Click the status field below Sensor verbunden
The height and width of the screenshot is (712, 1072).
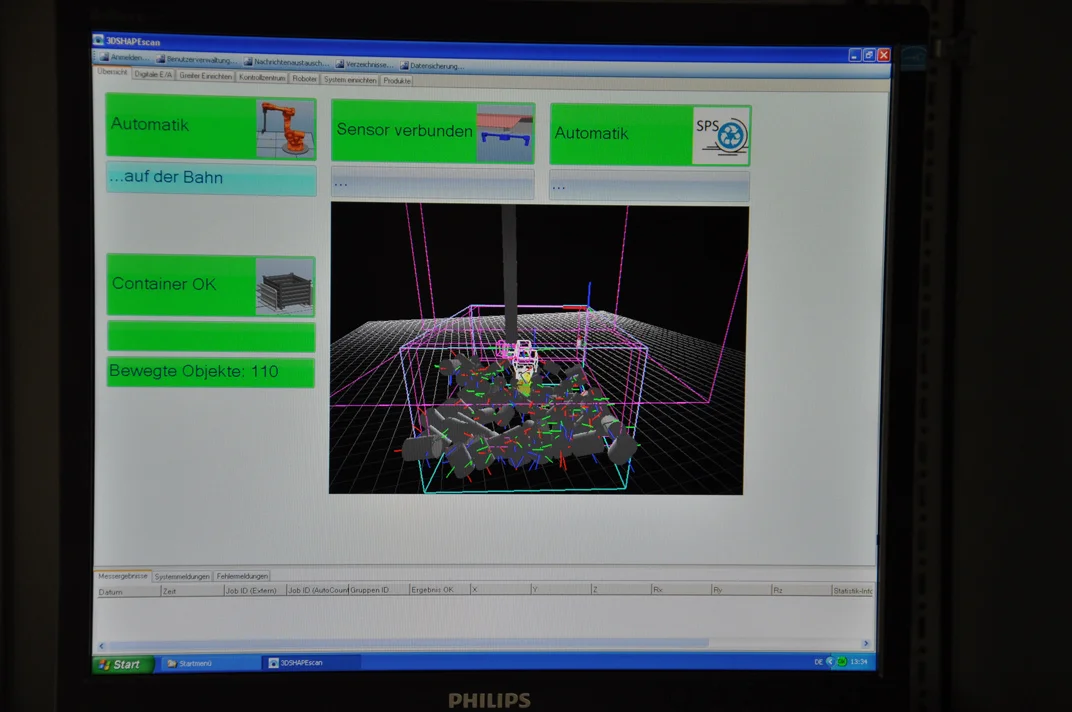(x=433, y=183)
